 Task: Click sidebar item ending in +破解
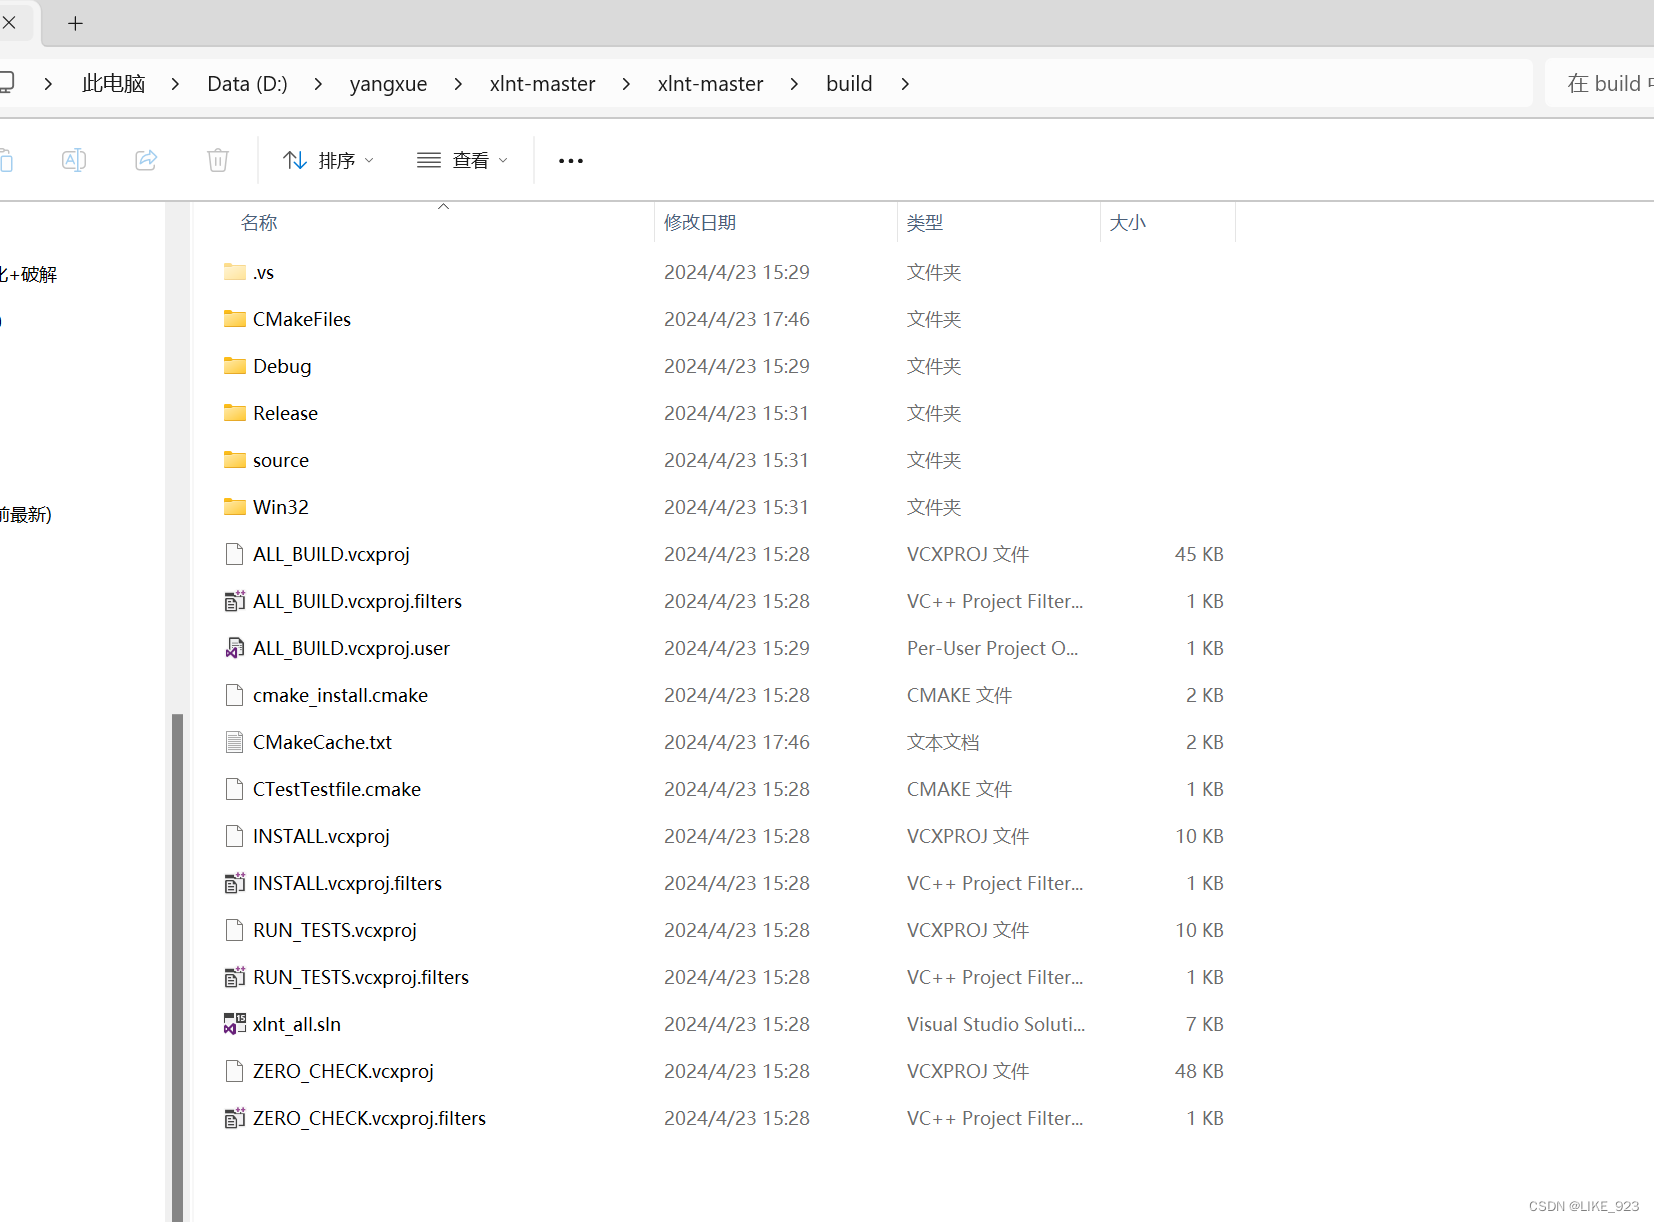click(x=28, y=274)
